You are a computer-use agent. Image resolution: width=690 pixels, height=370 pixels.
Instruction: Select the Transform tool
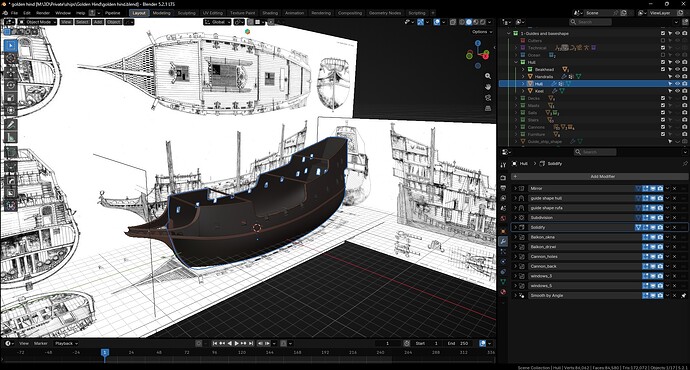pyautogui.click(x=11, y=110)
